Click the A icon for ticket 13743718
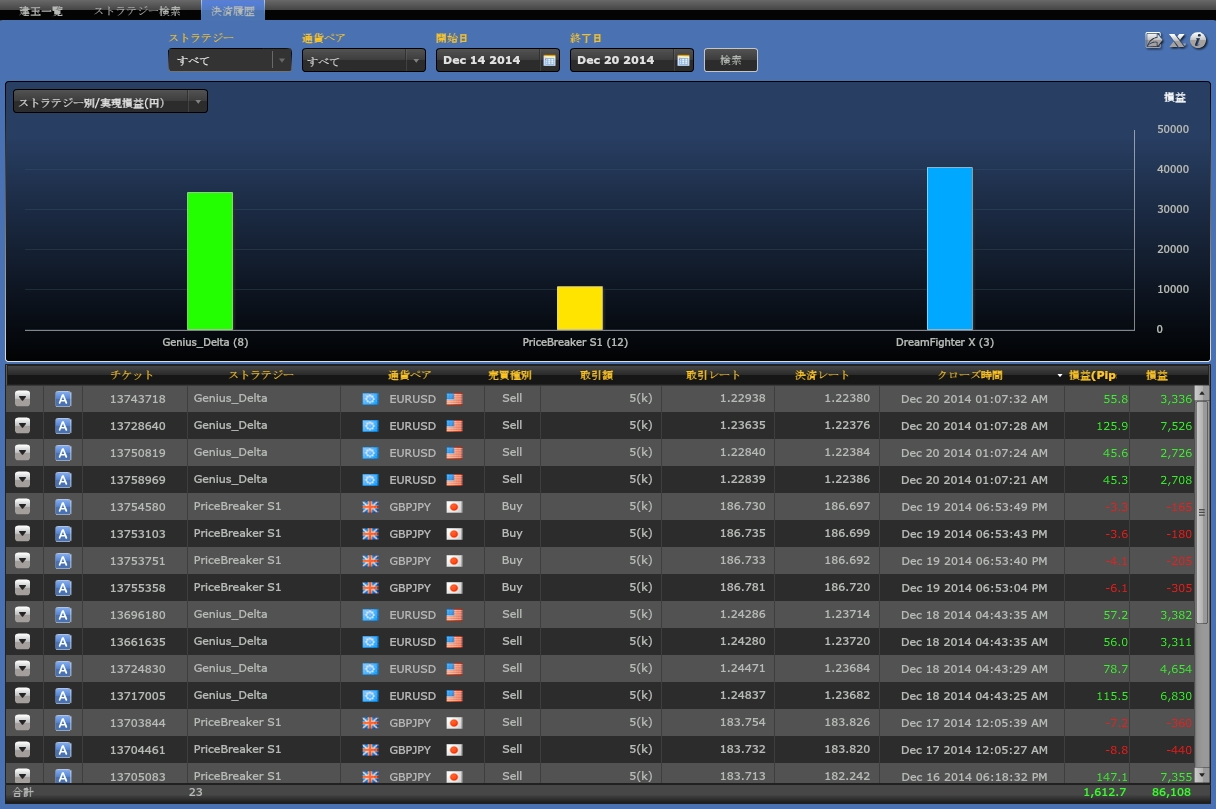The height and width of the screenshot is (809, 1216). pyautogui.click(x=63, y=399)
